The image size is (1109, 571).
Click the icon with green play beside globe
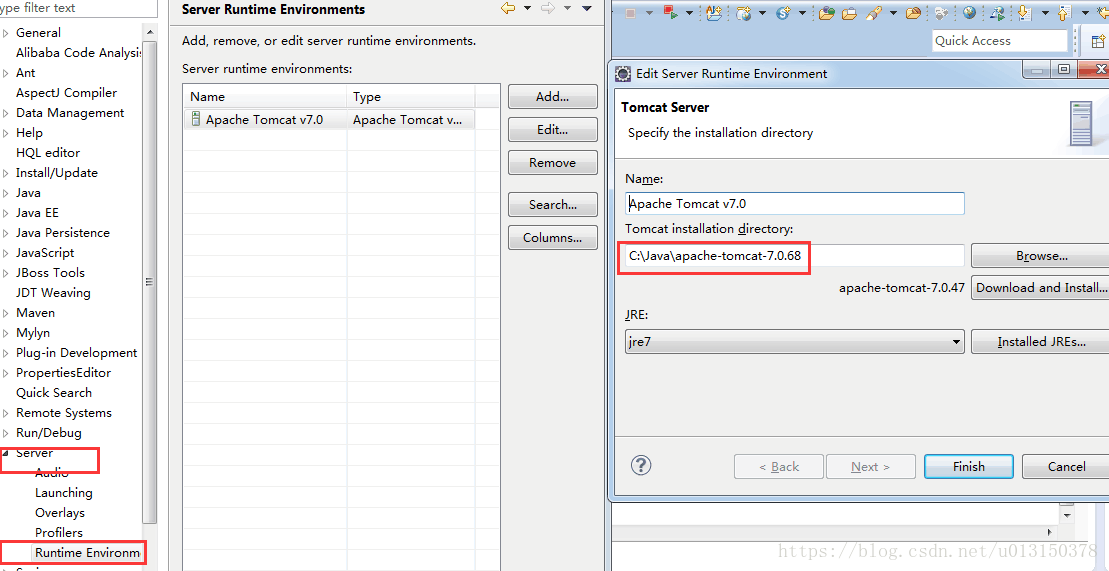[x=997, y=13]
